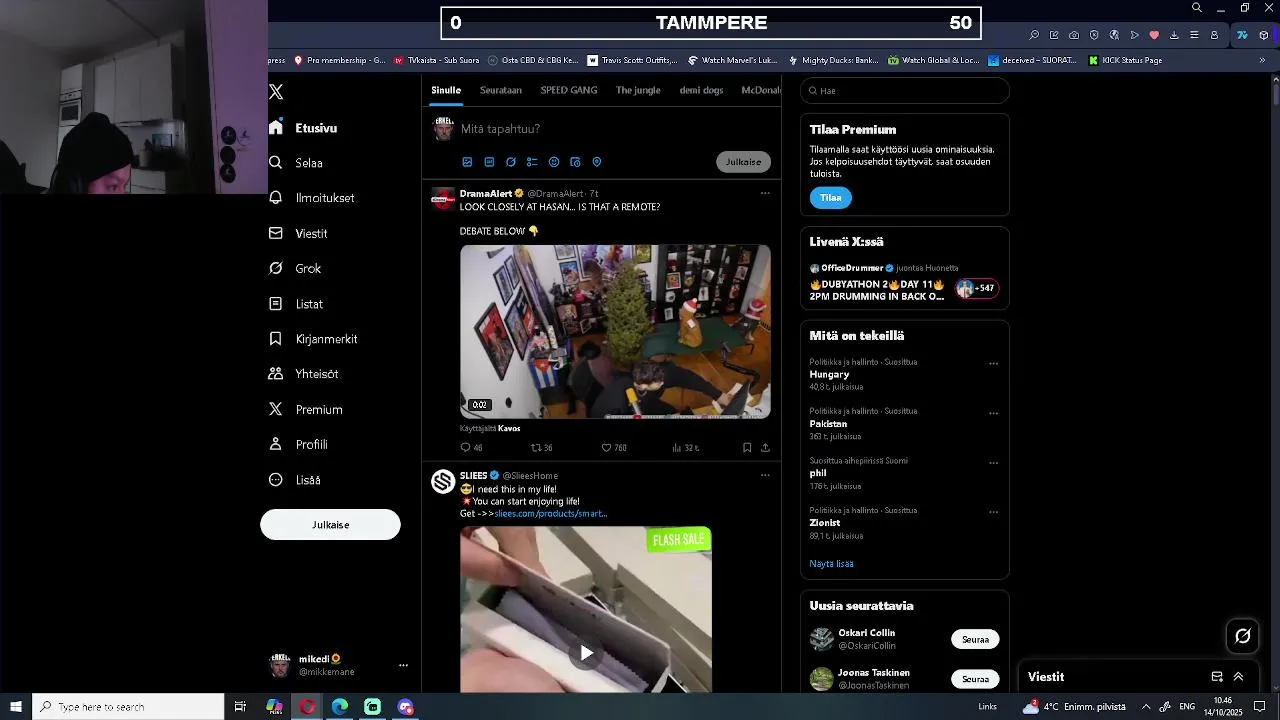Add GIF icon in the composer

[489, 162]
